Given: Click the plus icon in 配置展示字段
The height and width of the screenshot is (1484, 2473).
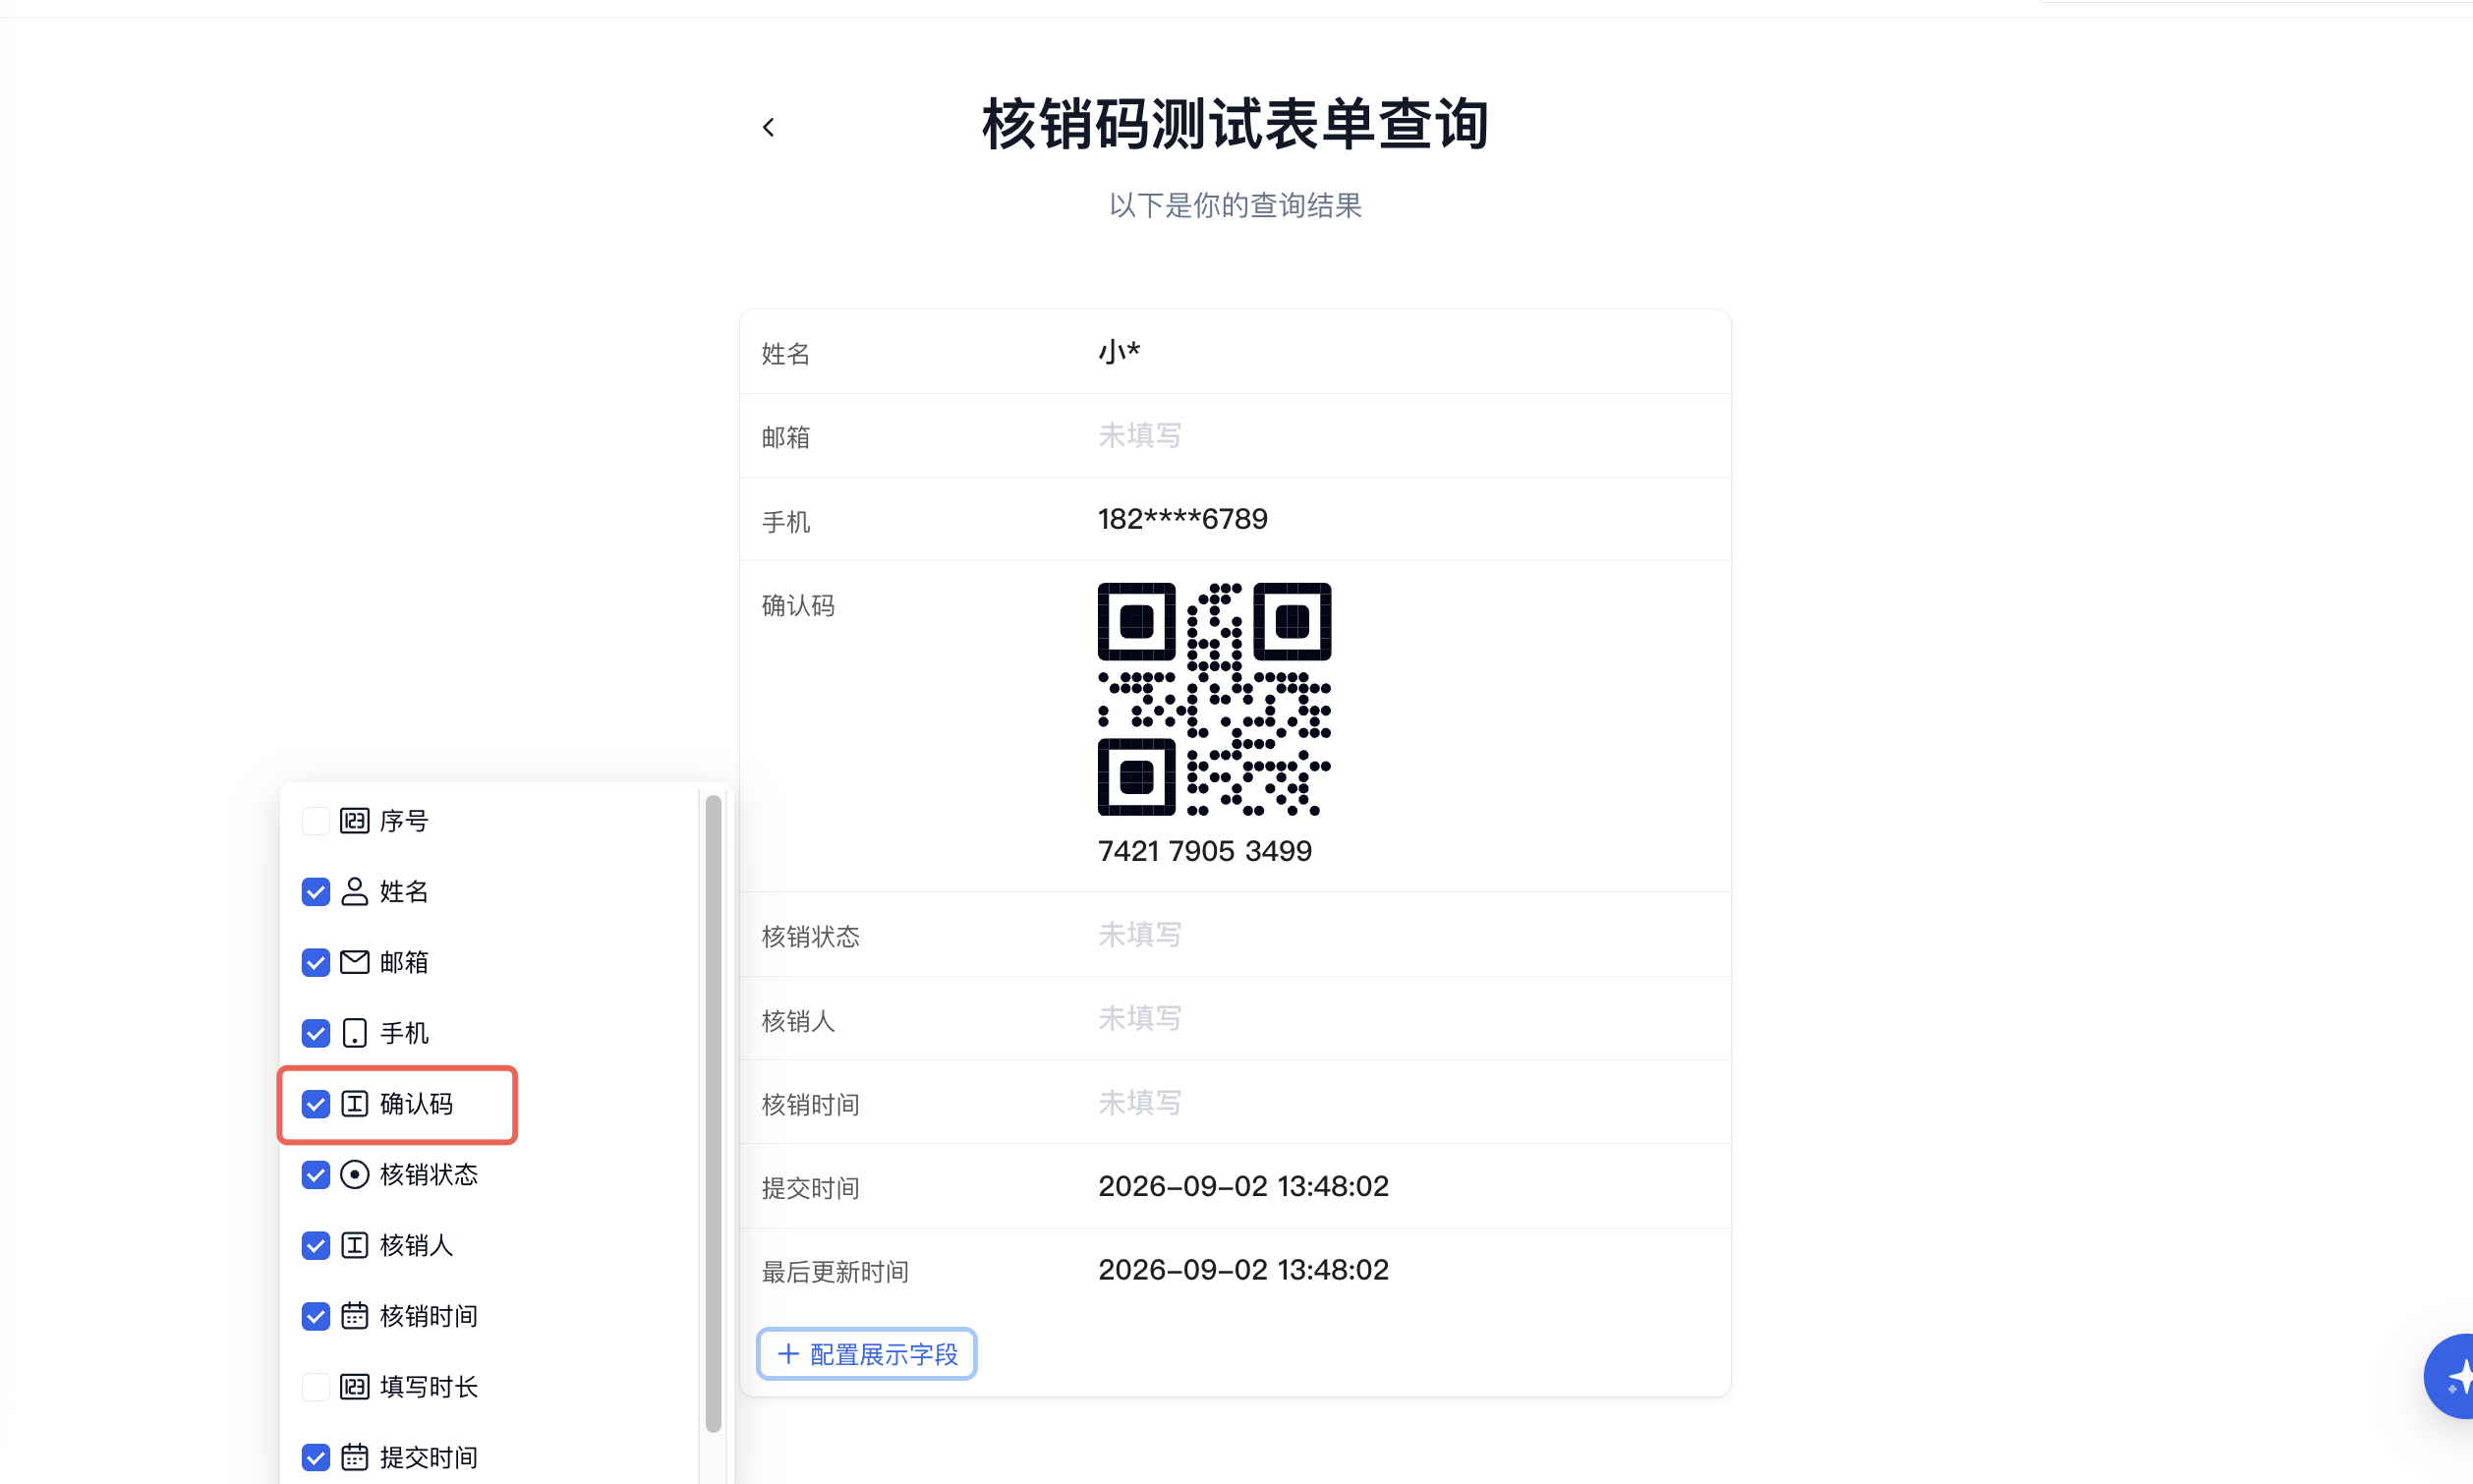Looking at the screenshot, I should (788, 1354).
